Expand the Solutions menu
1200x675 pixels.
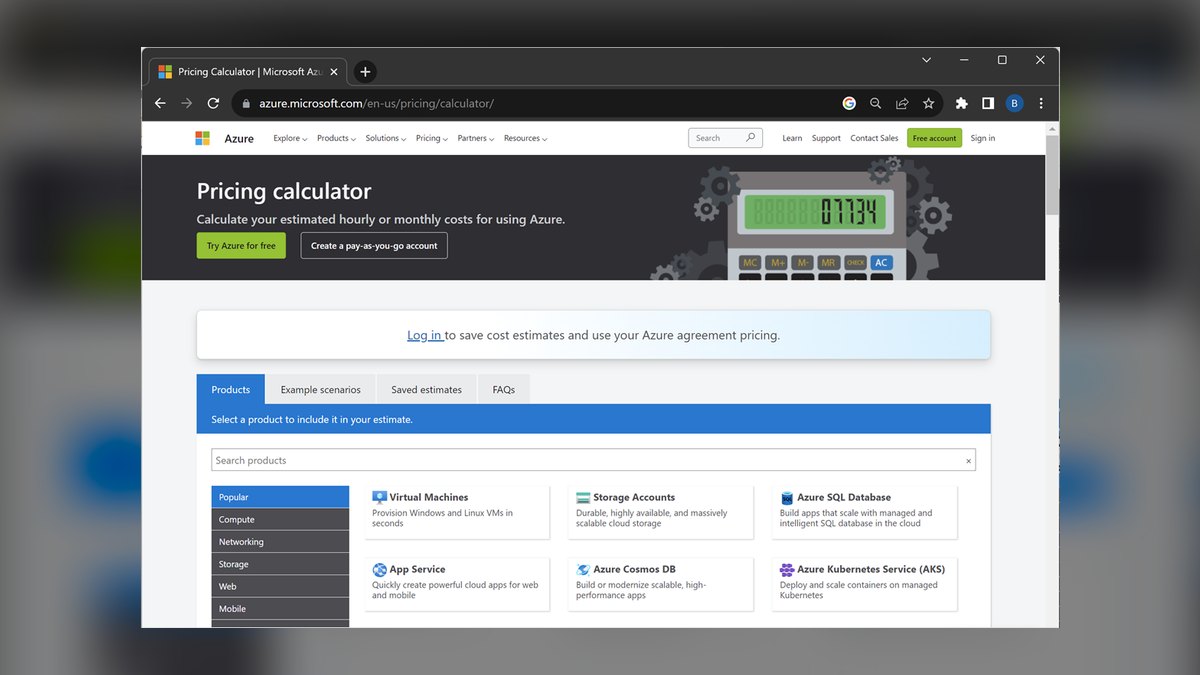(386, 138)
